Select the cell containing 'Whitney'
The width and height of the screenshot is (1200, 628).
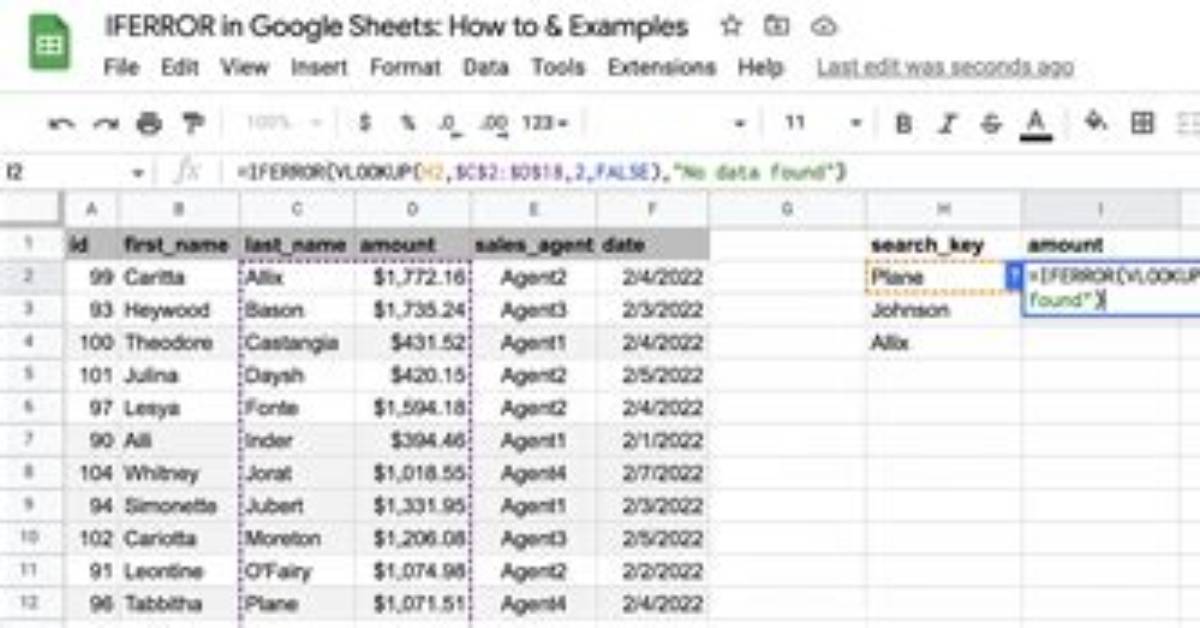click(x=179, y=473)
